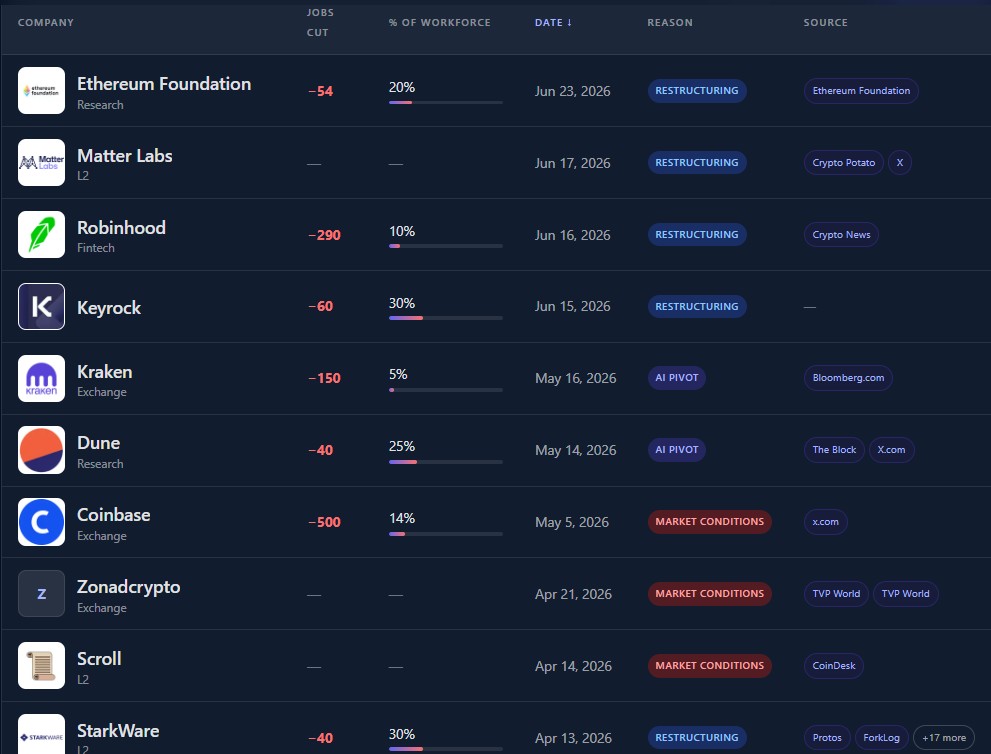Click the Kraken logo icon
Screen dimensions: 991x754
tap(41, 379)
